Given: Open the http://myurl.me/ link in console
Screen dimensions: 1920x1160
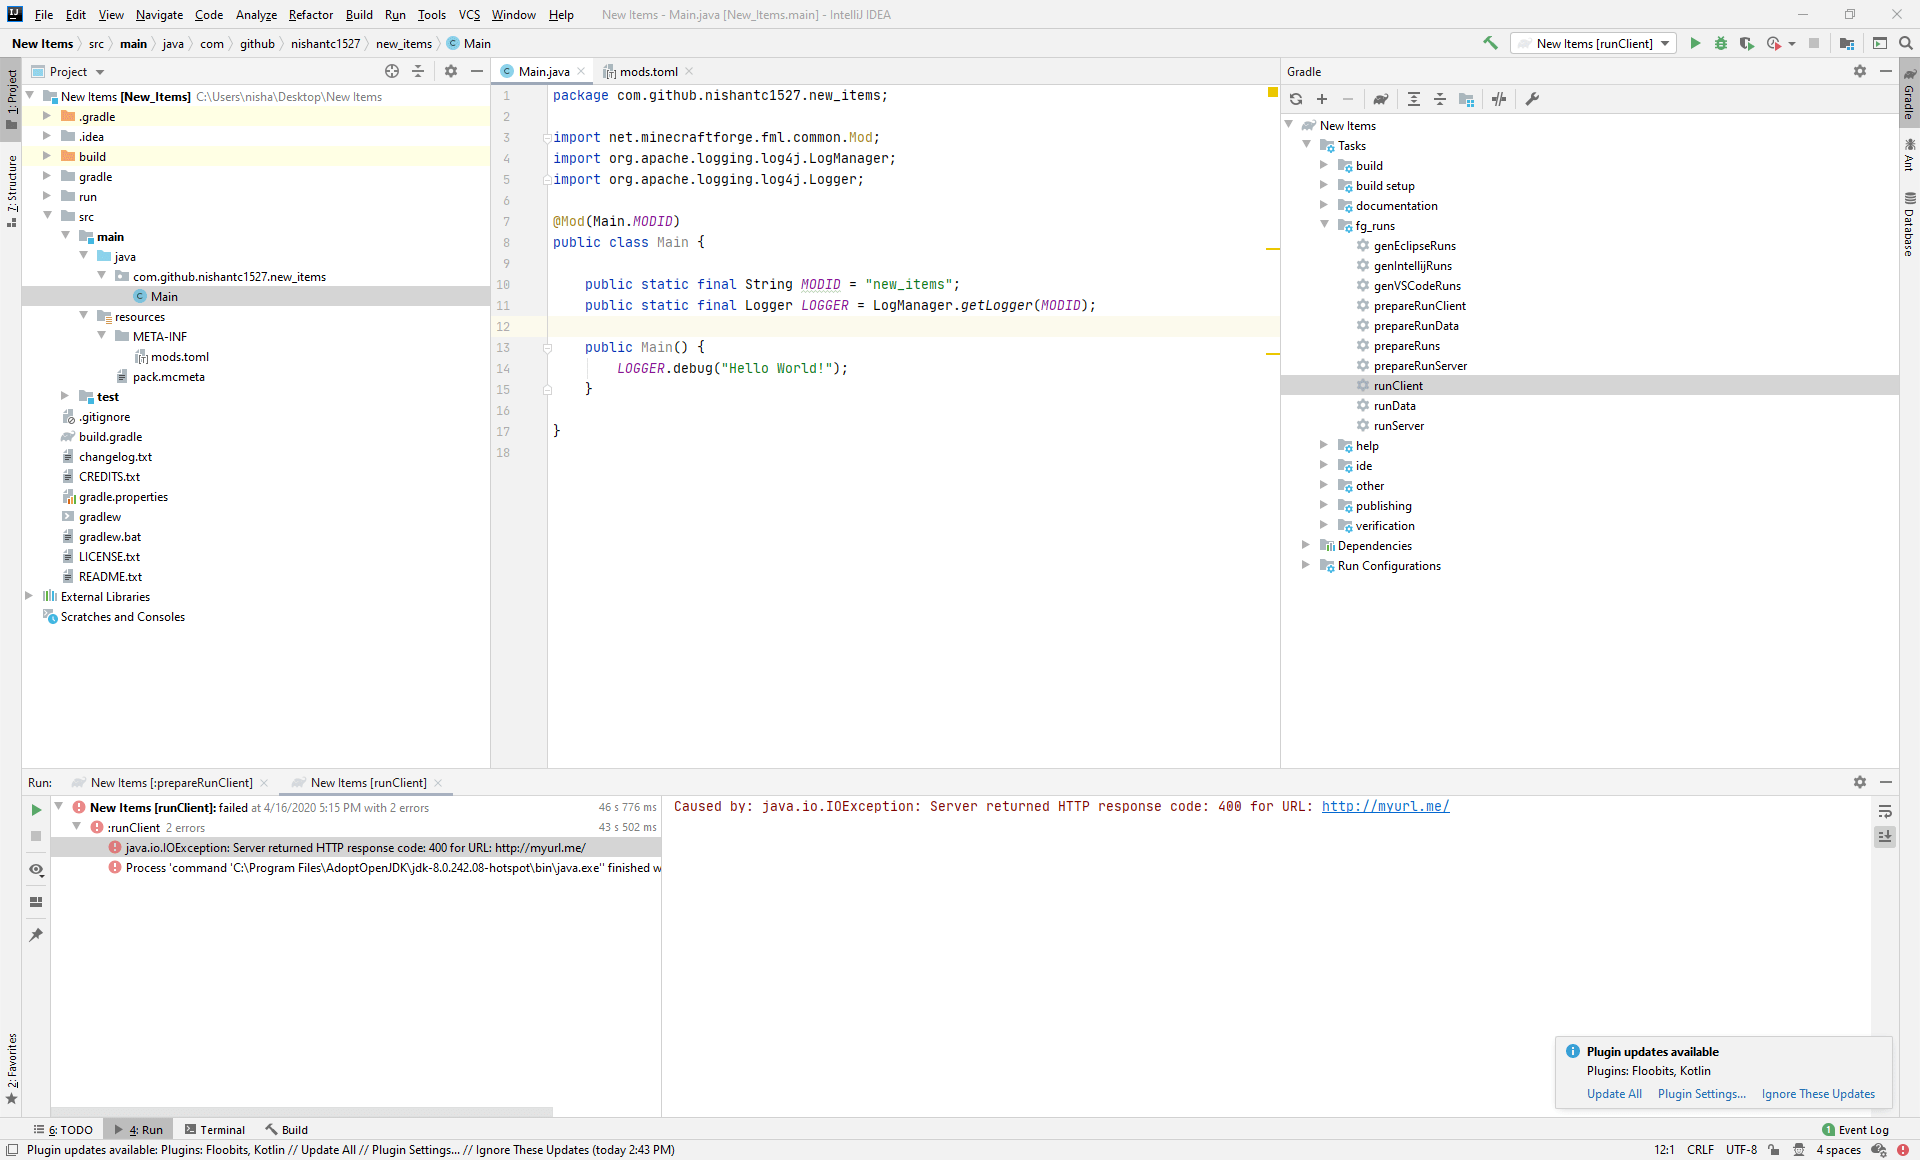Looking at the screenshot, I should tap(1385, 807).
